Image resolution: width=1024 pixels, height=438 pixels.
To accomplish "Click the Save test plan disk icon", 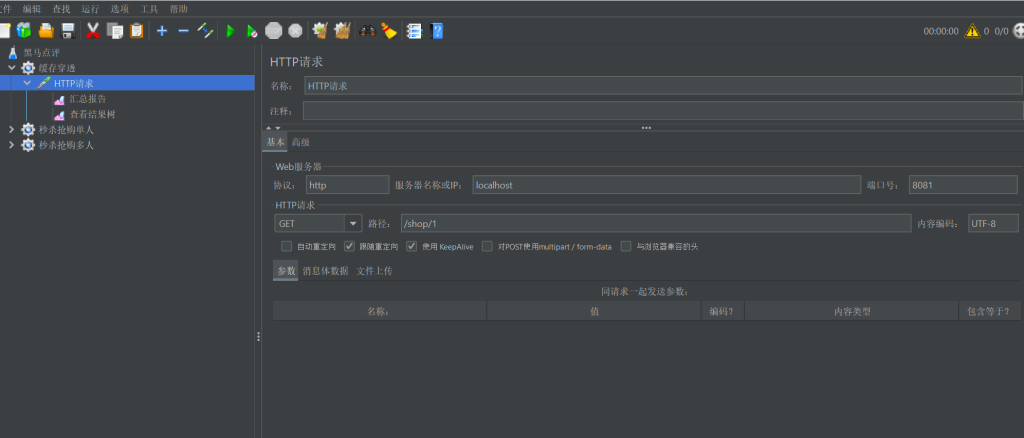I will [68, 31].
